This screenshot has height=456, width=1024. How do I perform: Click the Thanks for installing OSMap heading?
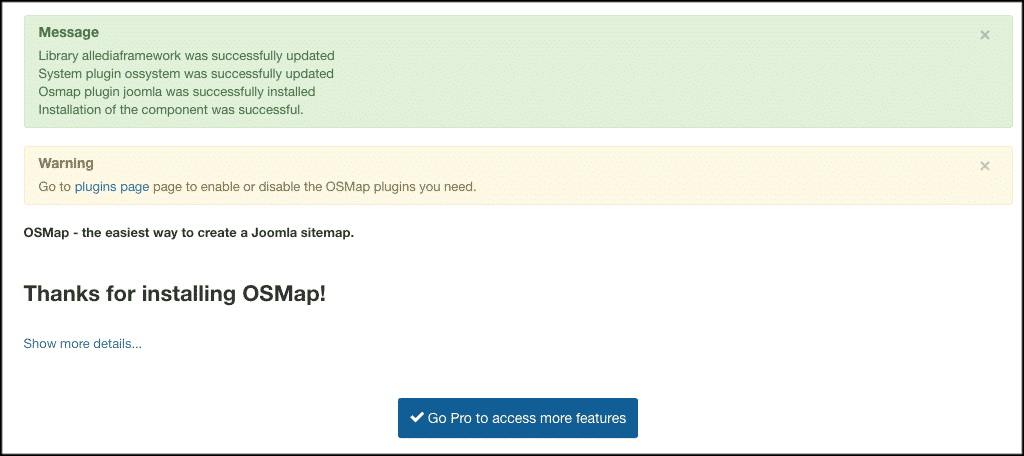pos(174,294)
